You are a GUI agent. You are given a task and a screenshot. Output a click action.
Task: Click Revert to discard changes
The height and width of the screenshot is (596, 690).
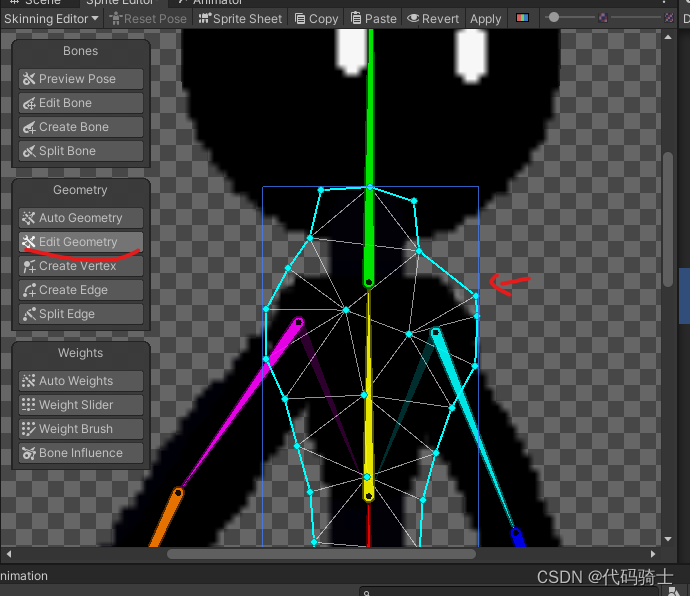tap(433, 19)
